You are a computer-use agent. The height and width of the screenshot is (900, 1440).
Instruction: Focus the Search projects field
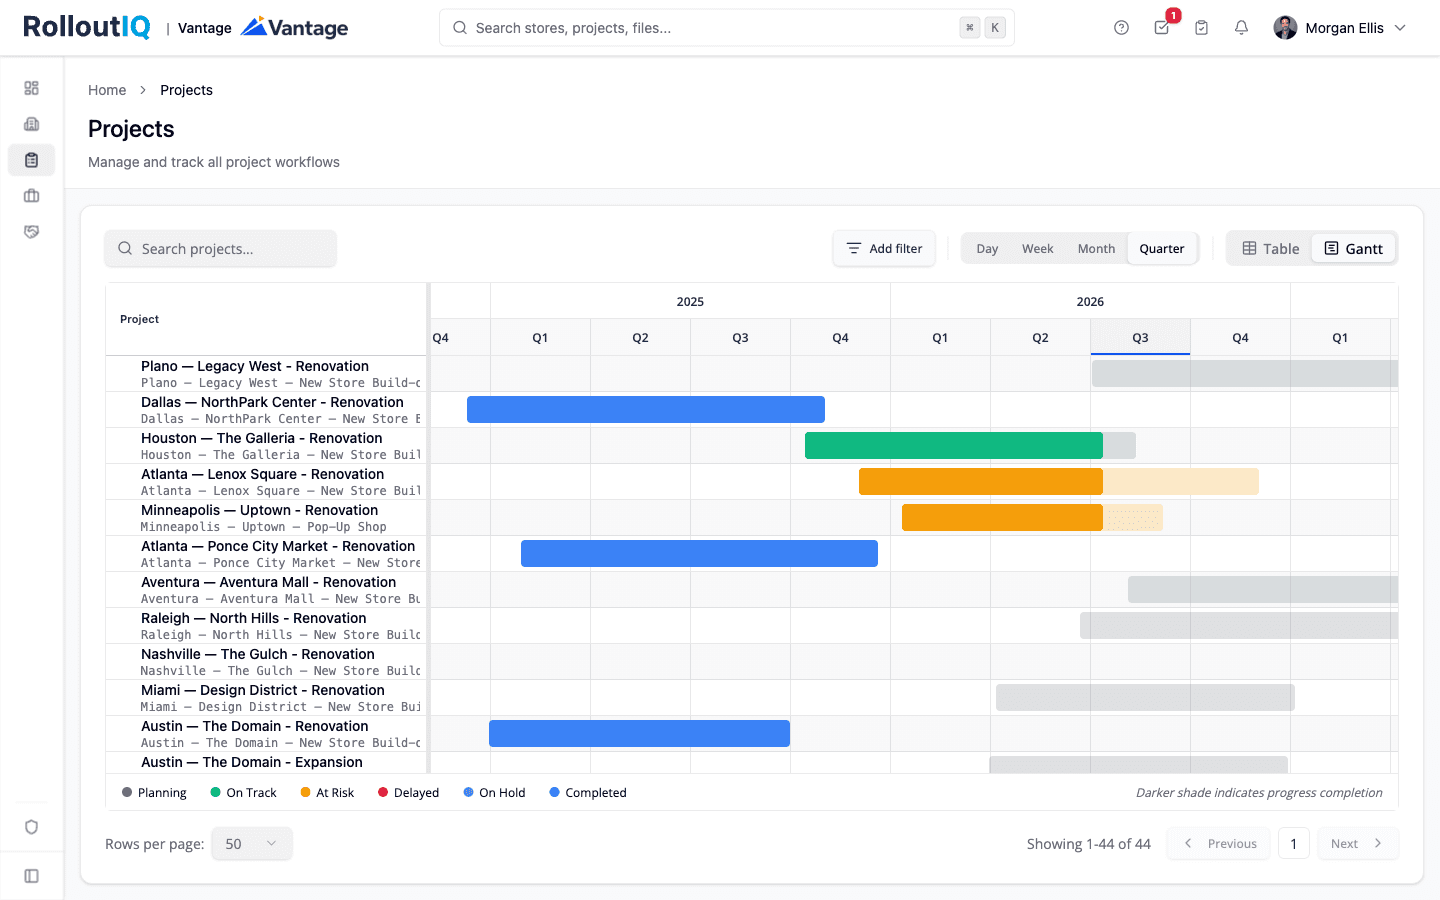[220, 249]
